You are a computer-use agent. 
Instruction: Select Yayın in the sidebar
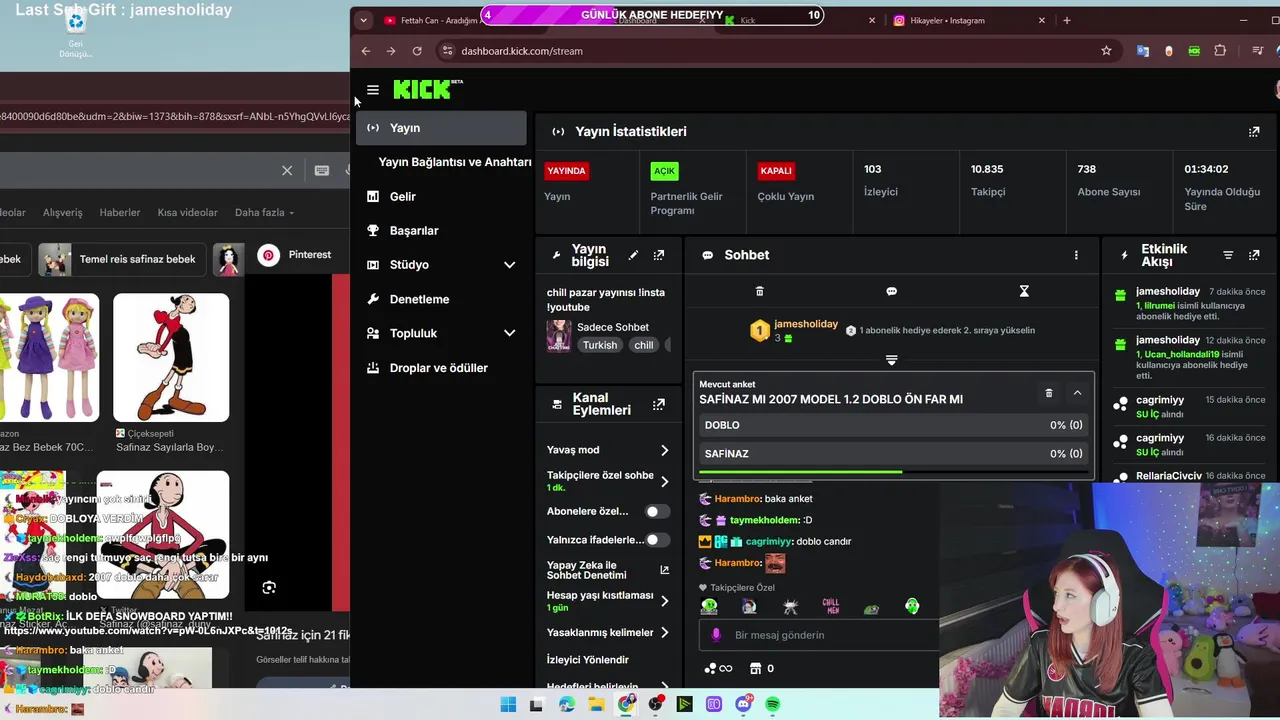[x=441, y=128]
